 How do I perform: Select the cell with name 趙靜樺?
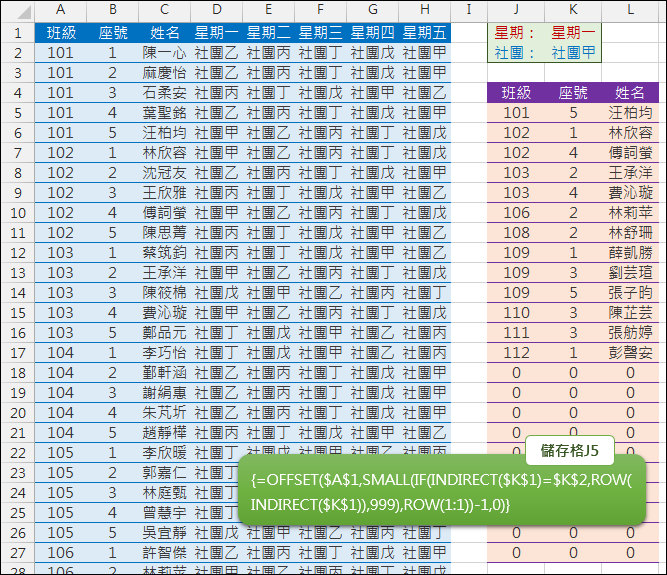[165, 433]
